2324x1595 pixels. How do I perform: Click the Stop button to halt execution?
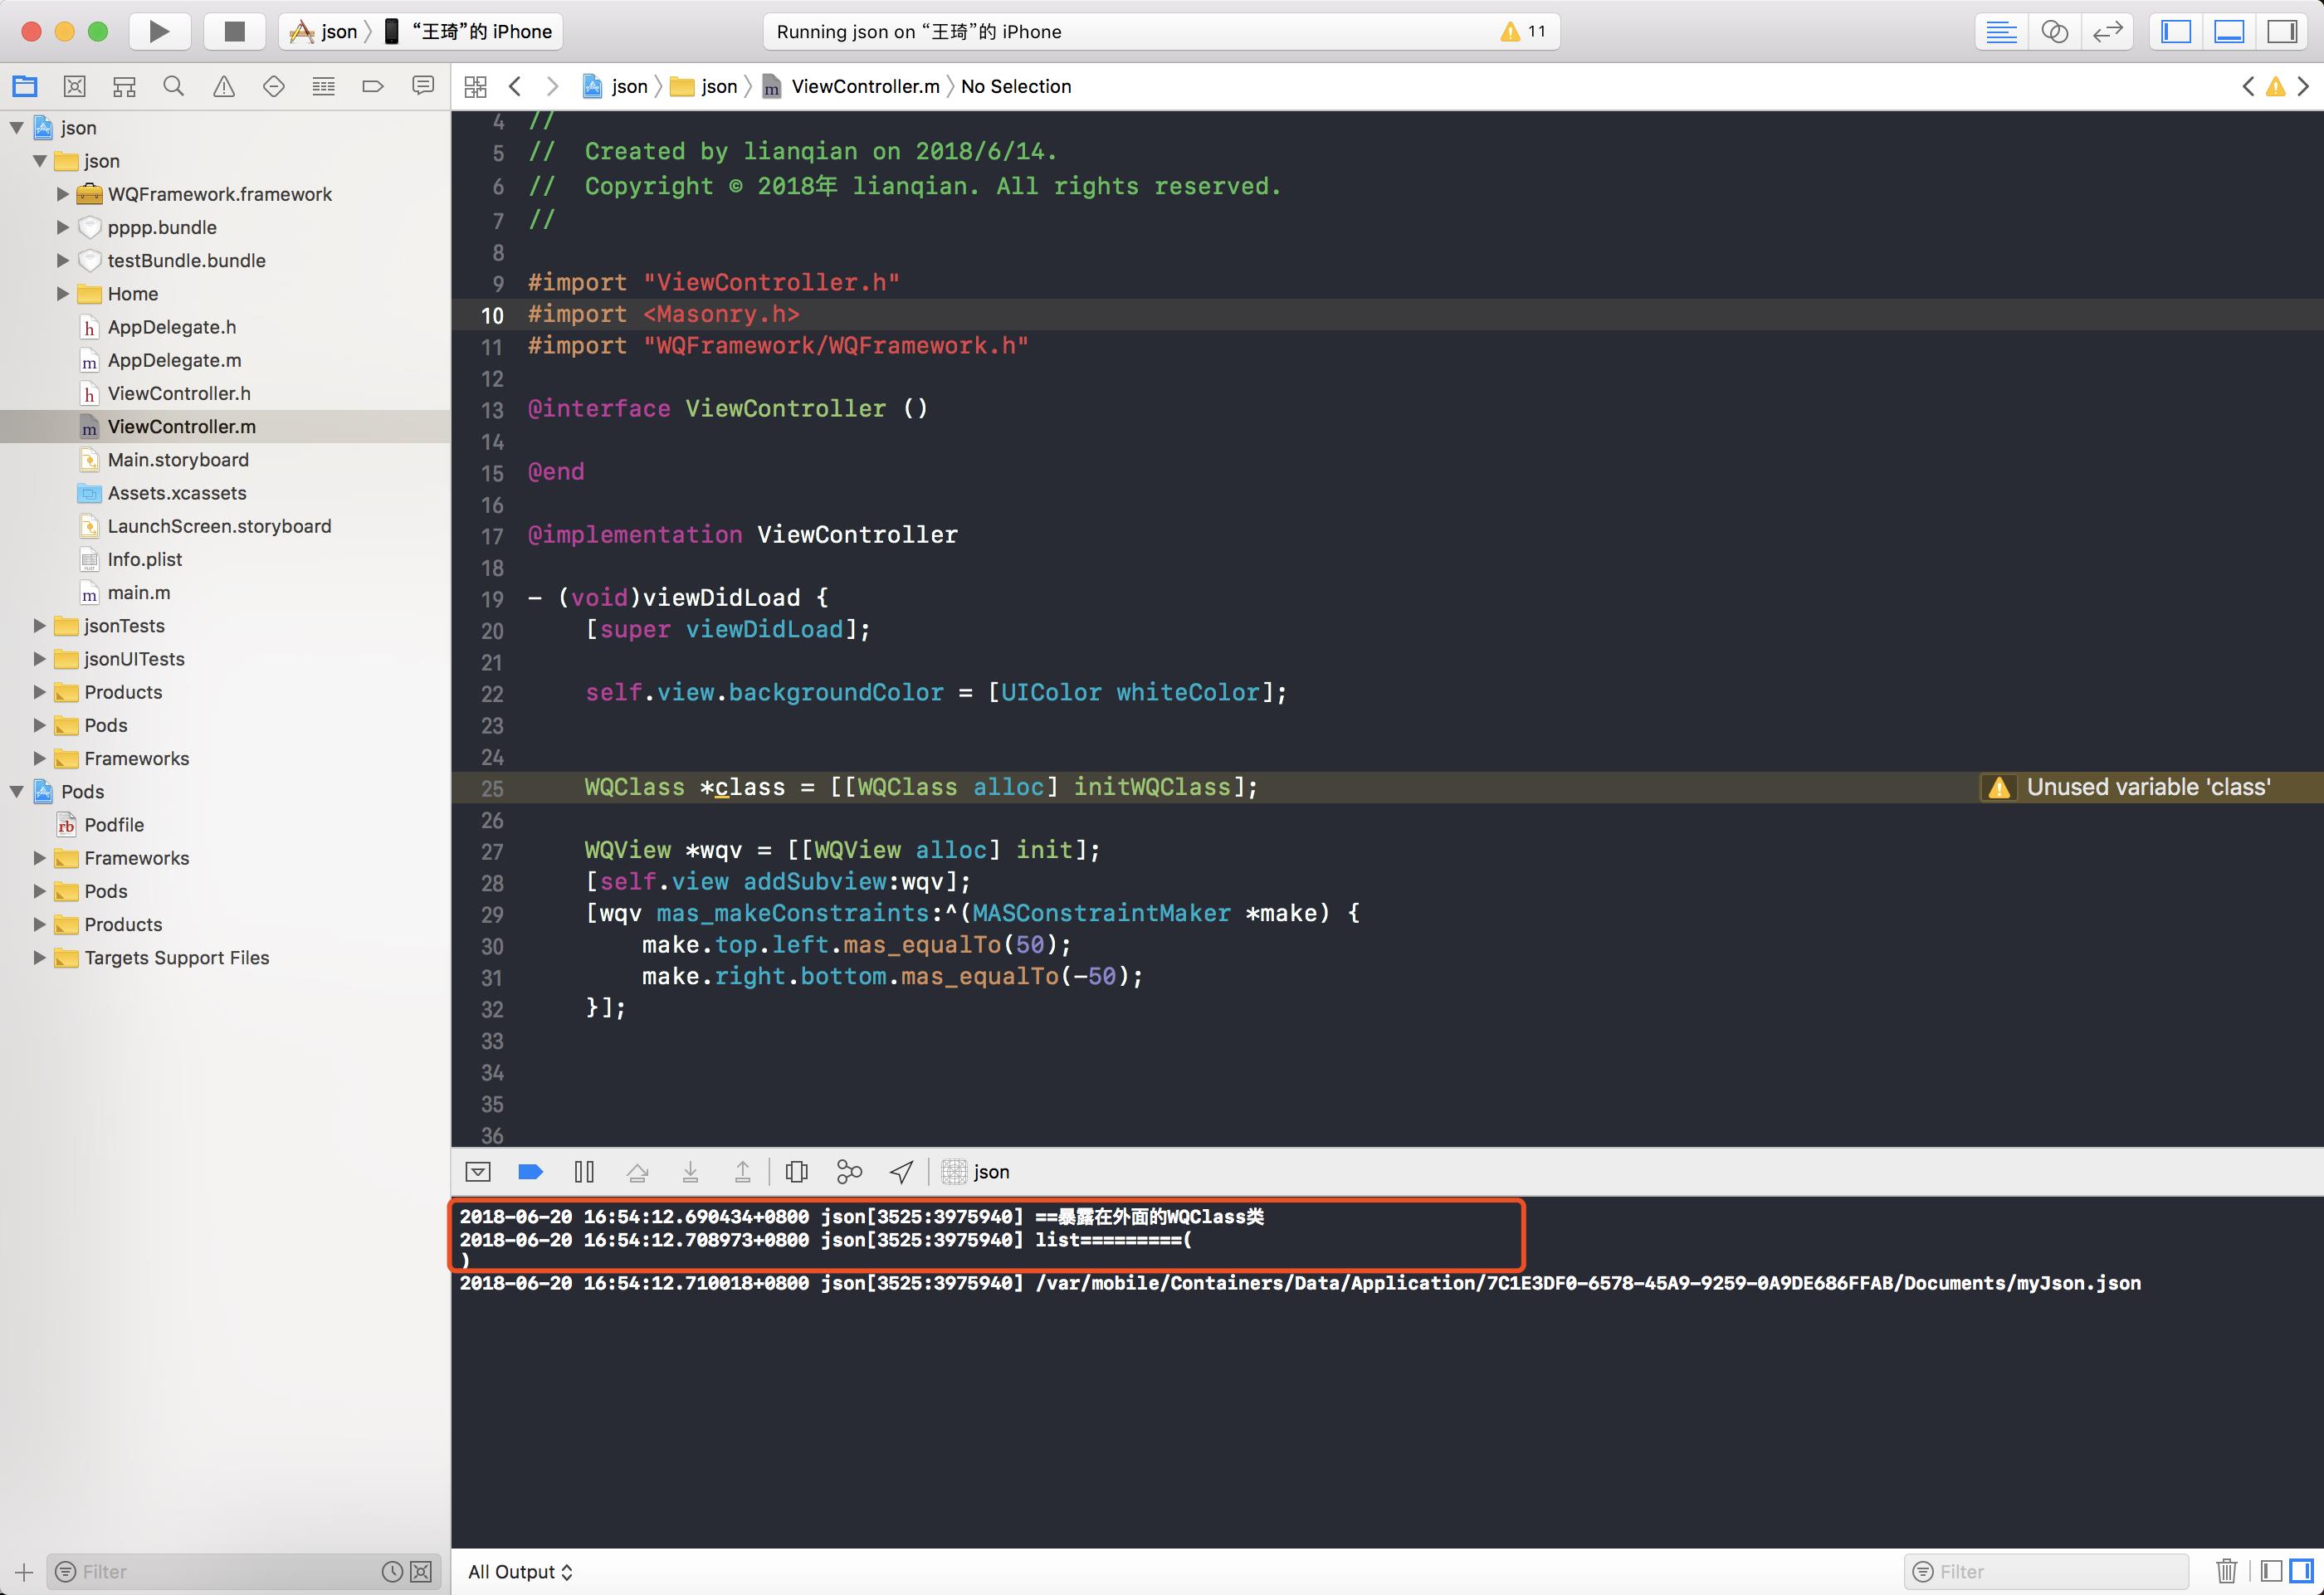pos(232,30)
